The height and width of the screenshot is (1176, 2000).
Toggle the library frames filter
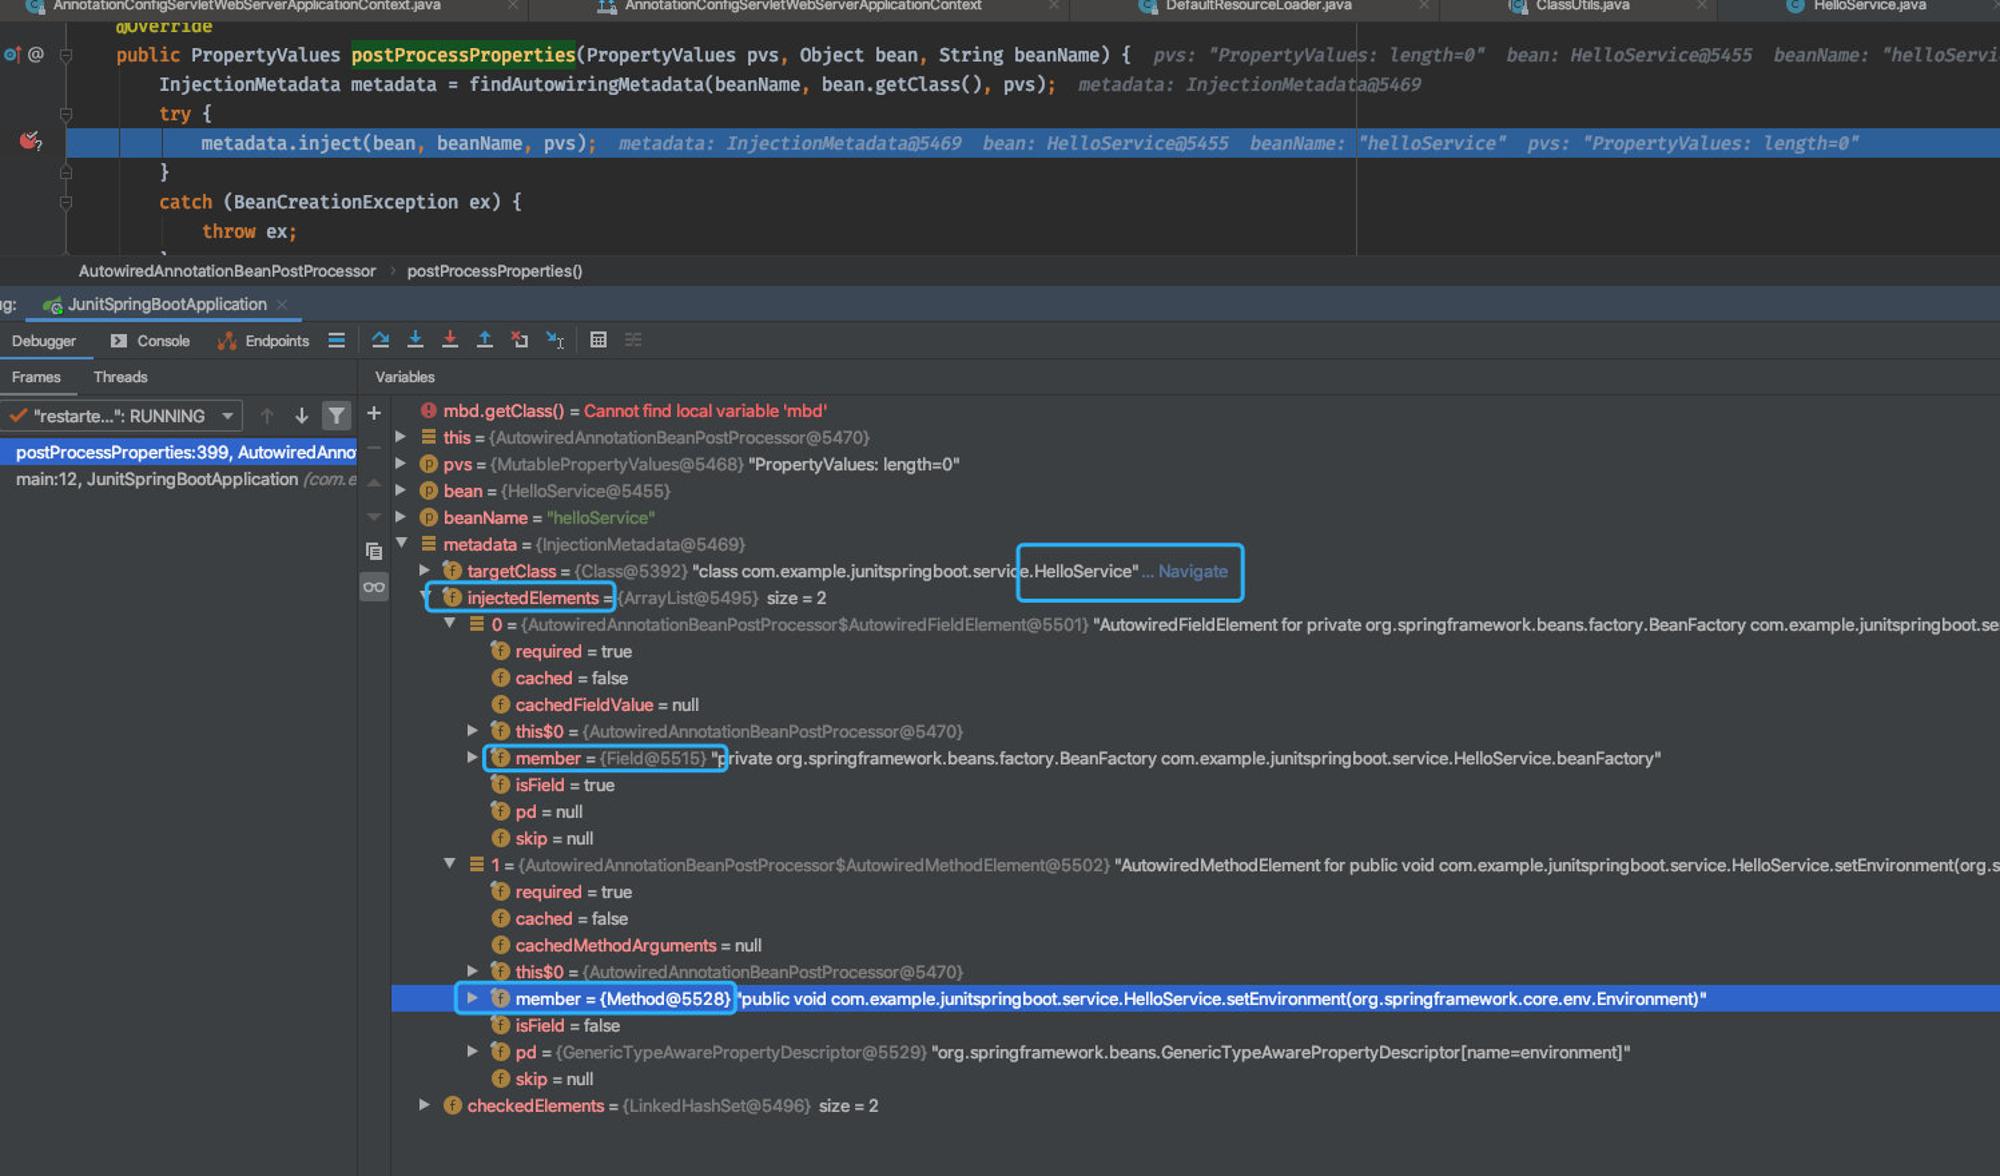coord(337,416)
